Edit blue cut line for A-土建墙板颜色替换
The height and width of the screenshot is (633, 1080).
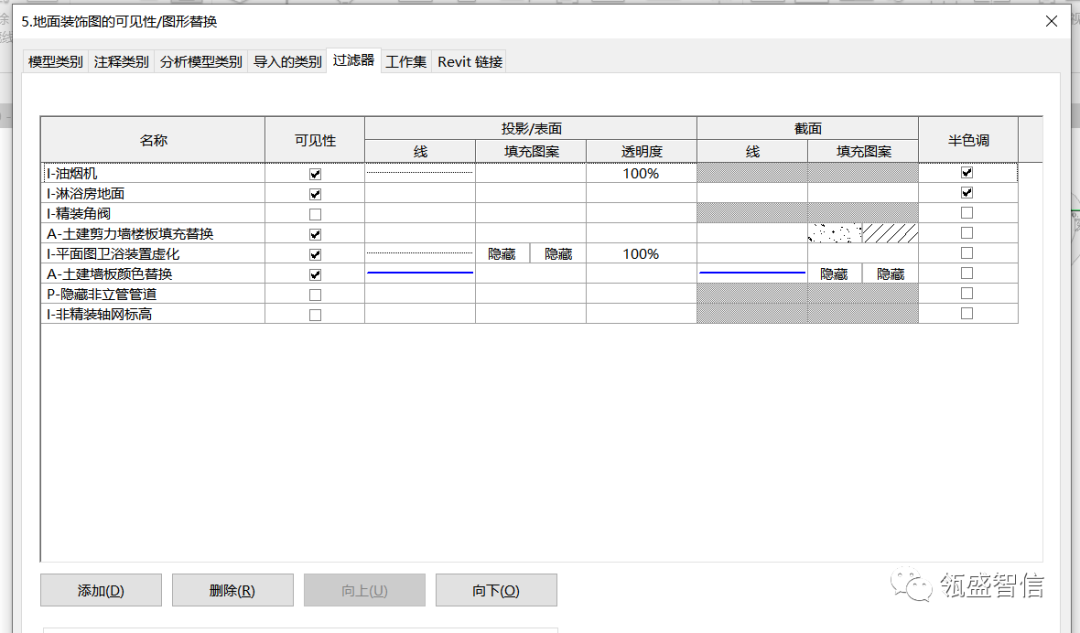click(x=752, y=273)
